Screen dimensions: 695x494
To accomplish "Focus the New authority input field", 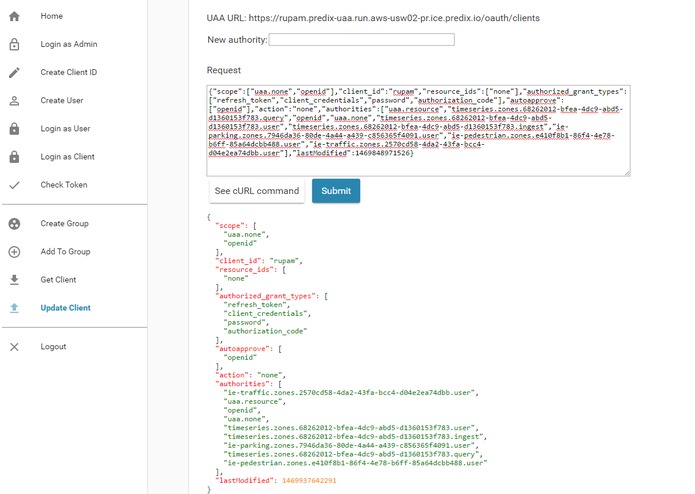I will (x=362, y=39).
